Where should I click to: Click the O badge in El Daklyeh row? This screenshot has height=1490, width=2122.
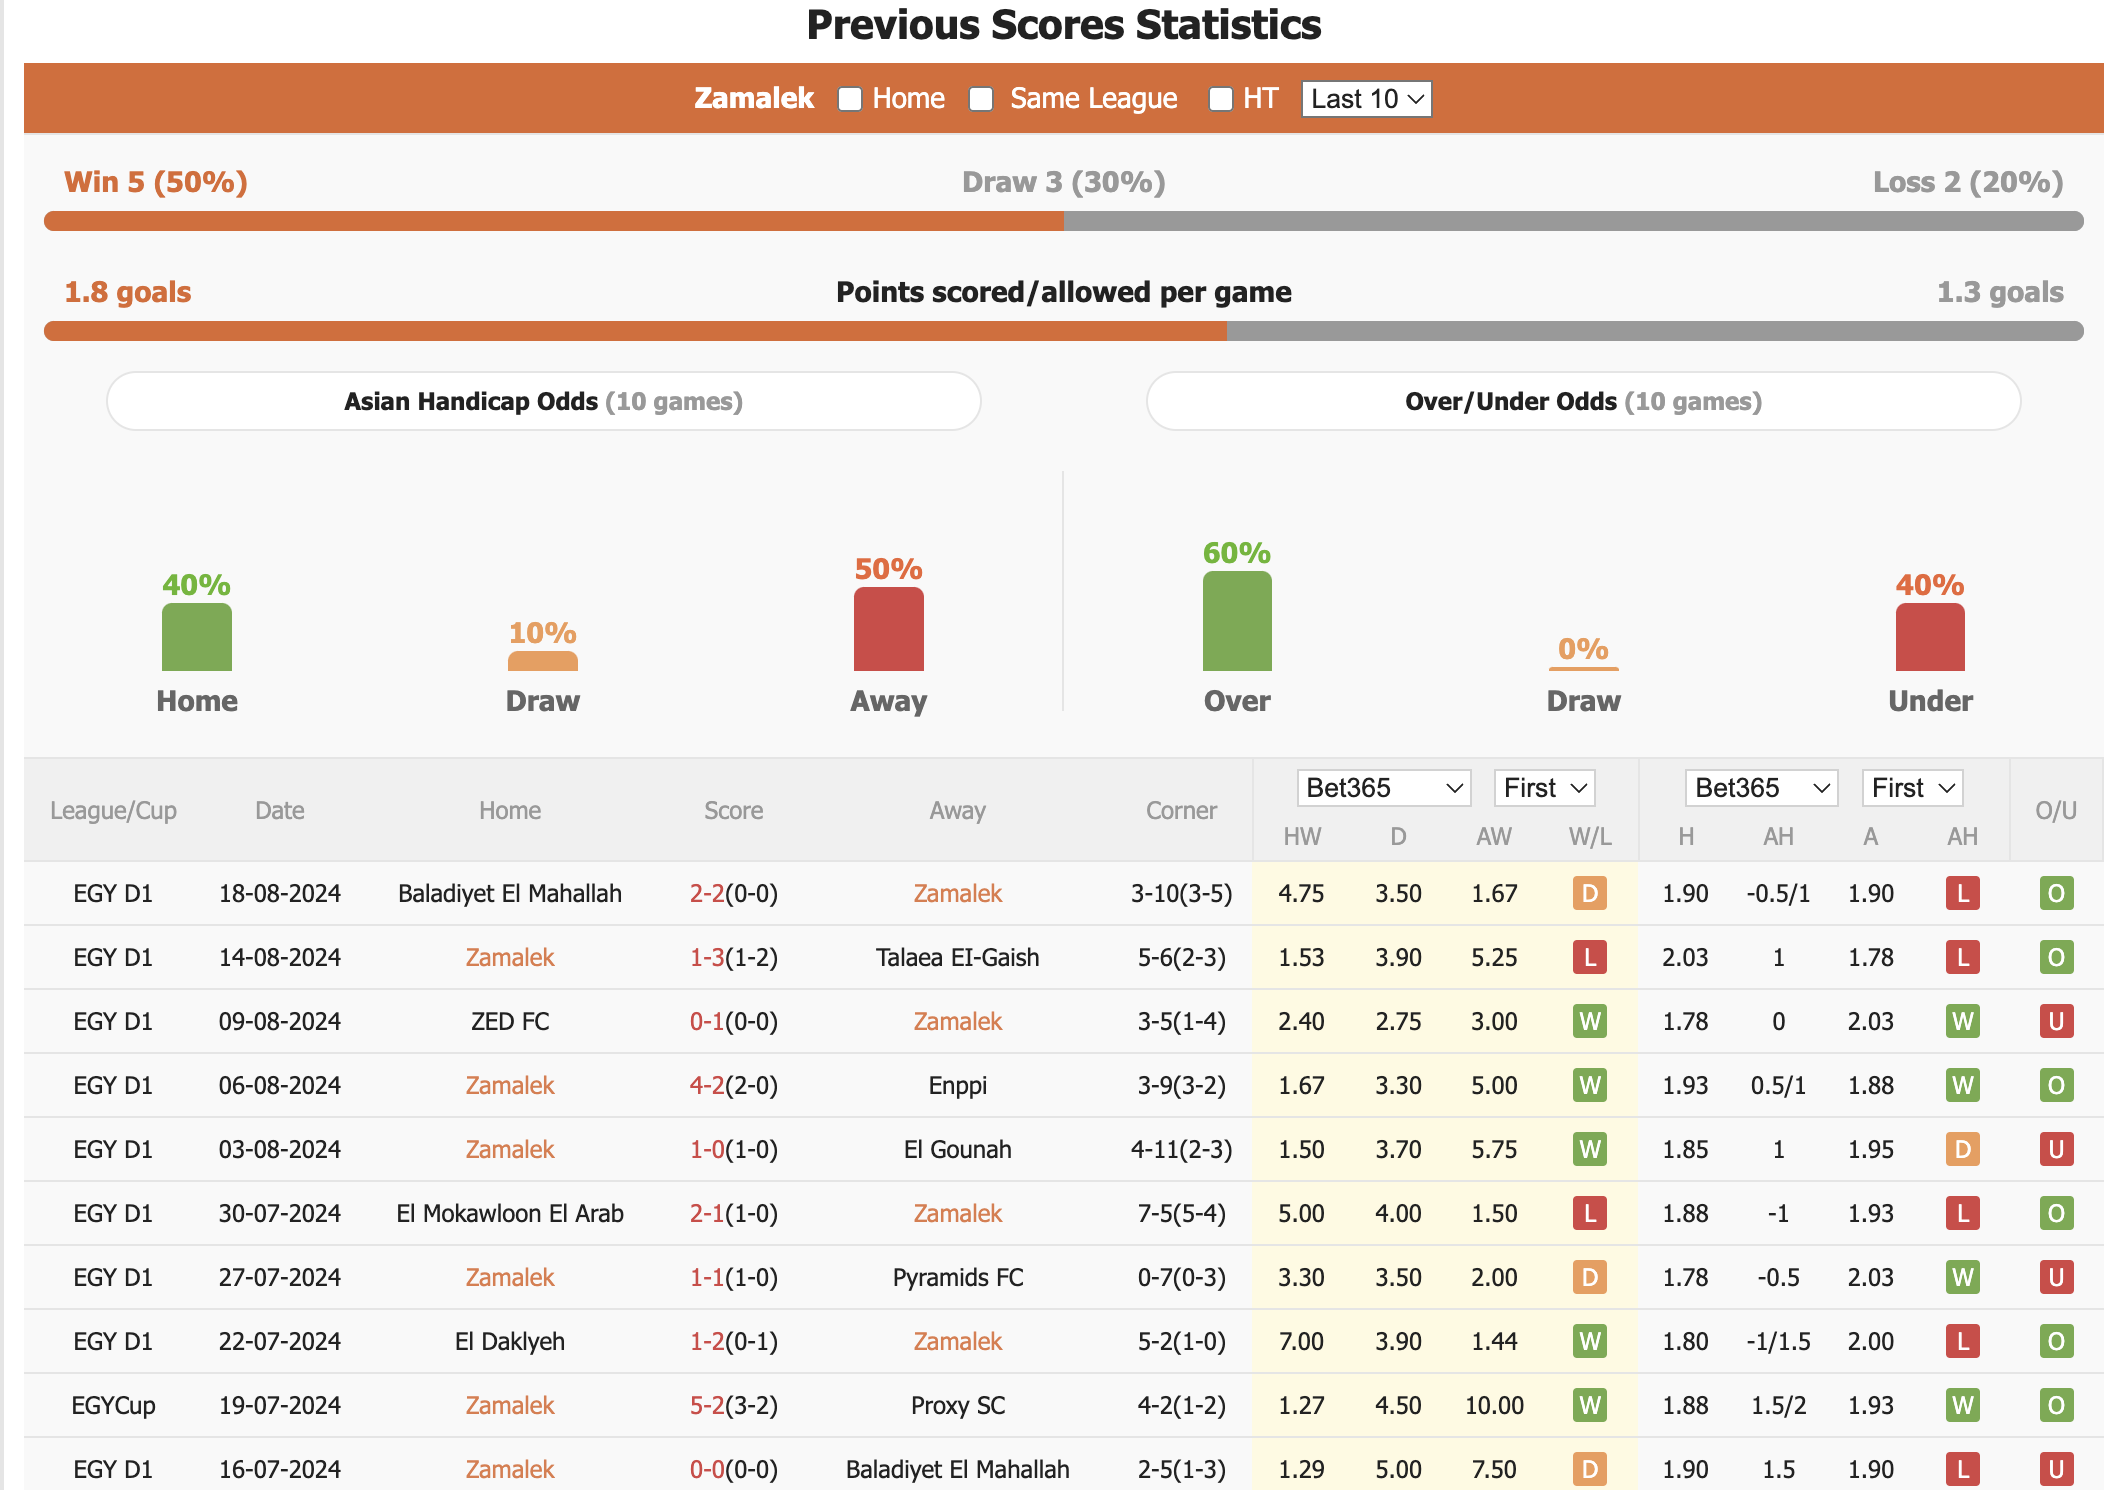[2056, 1341]
